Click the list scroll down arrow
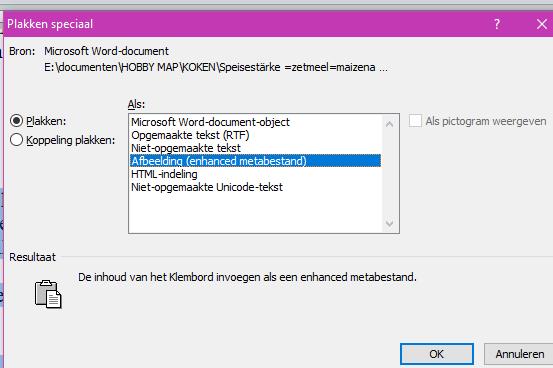 click(x=389, y=223)
